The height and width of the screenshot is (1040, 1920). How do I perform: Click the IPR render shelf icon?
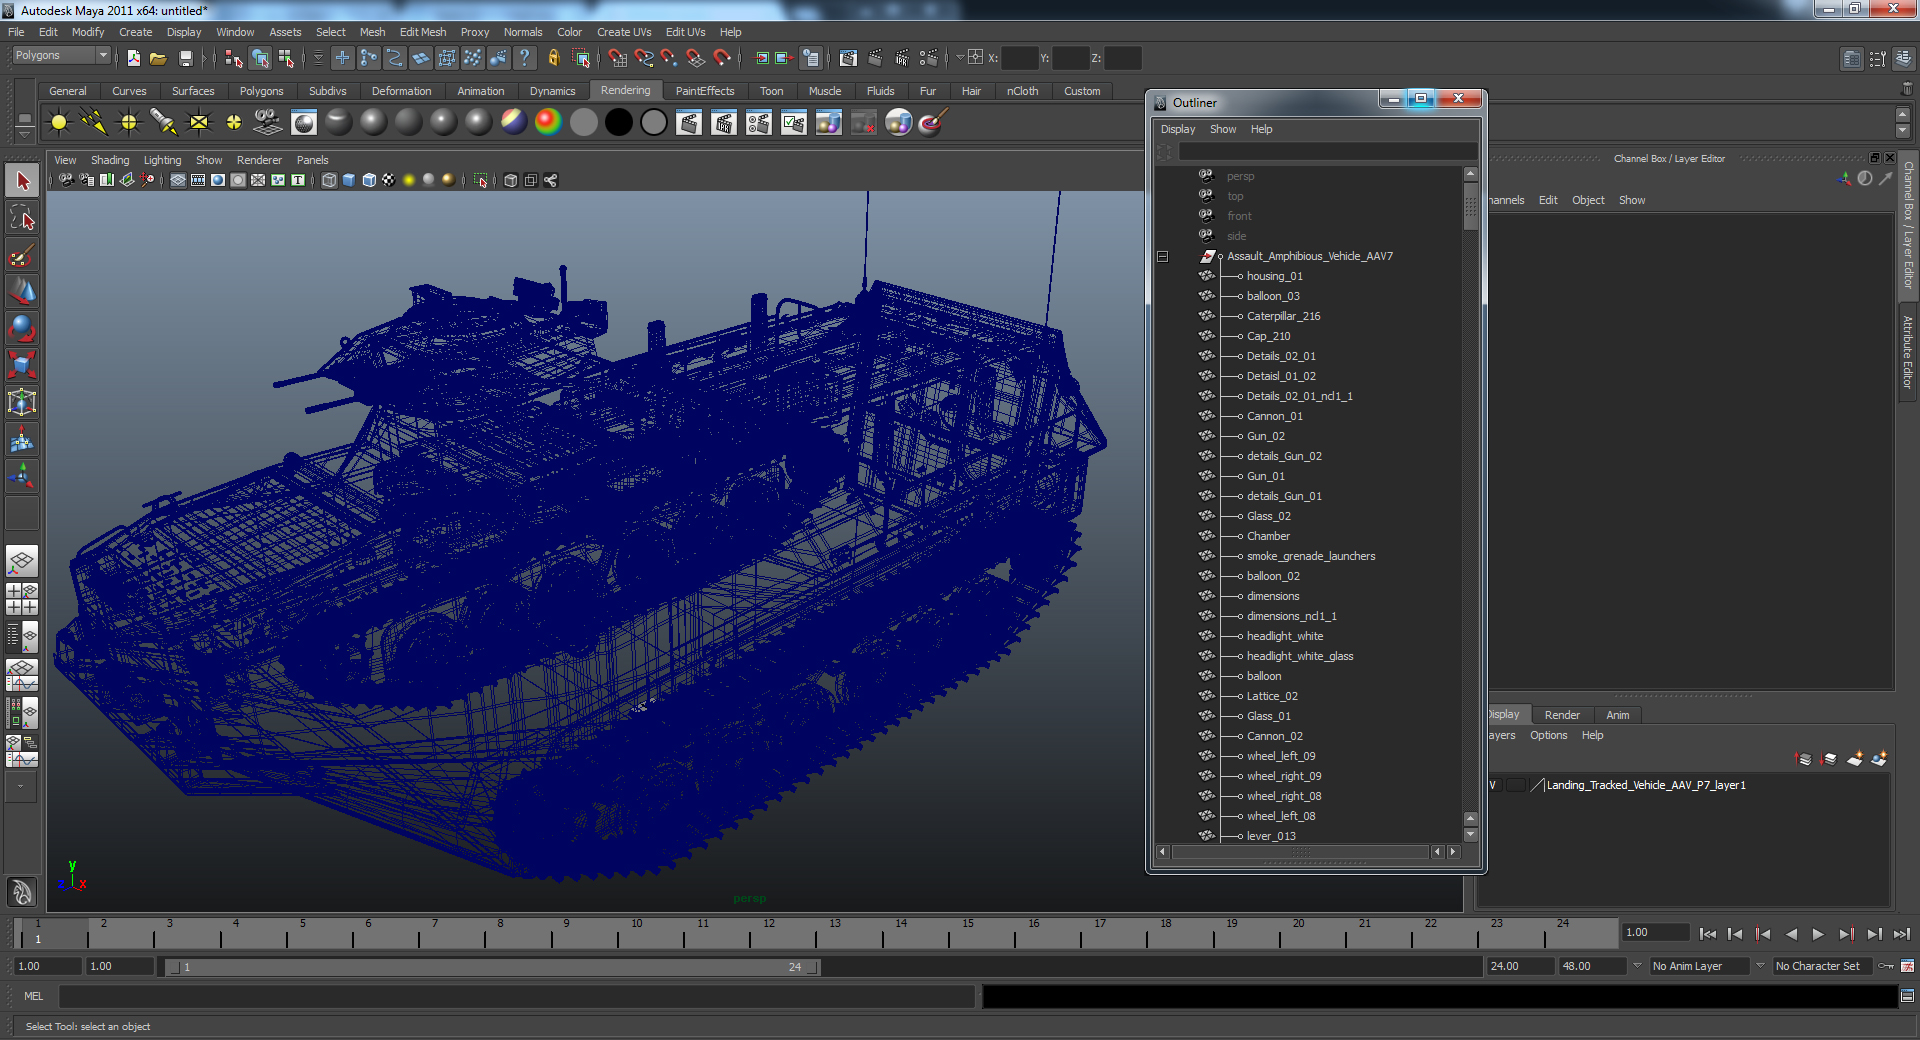[723, 122]
